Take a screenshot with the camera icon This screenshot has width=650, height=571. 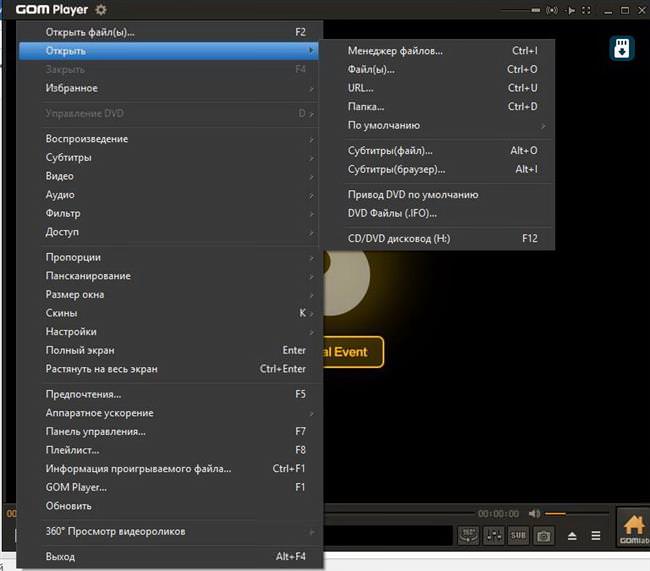pos(543,535)
